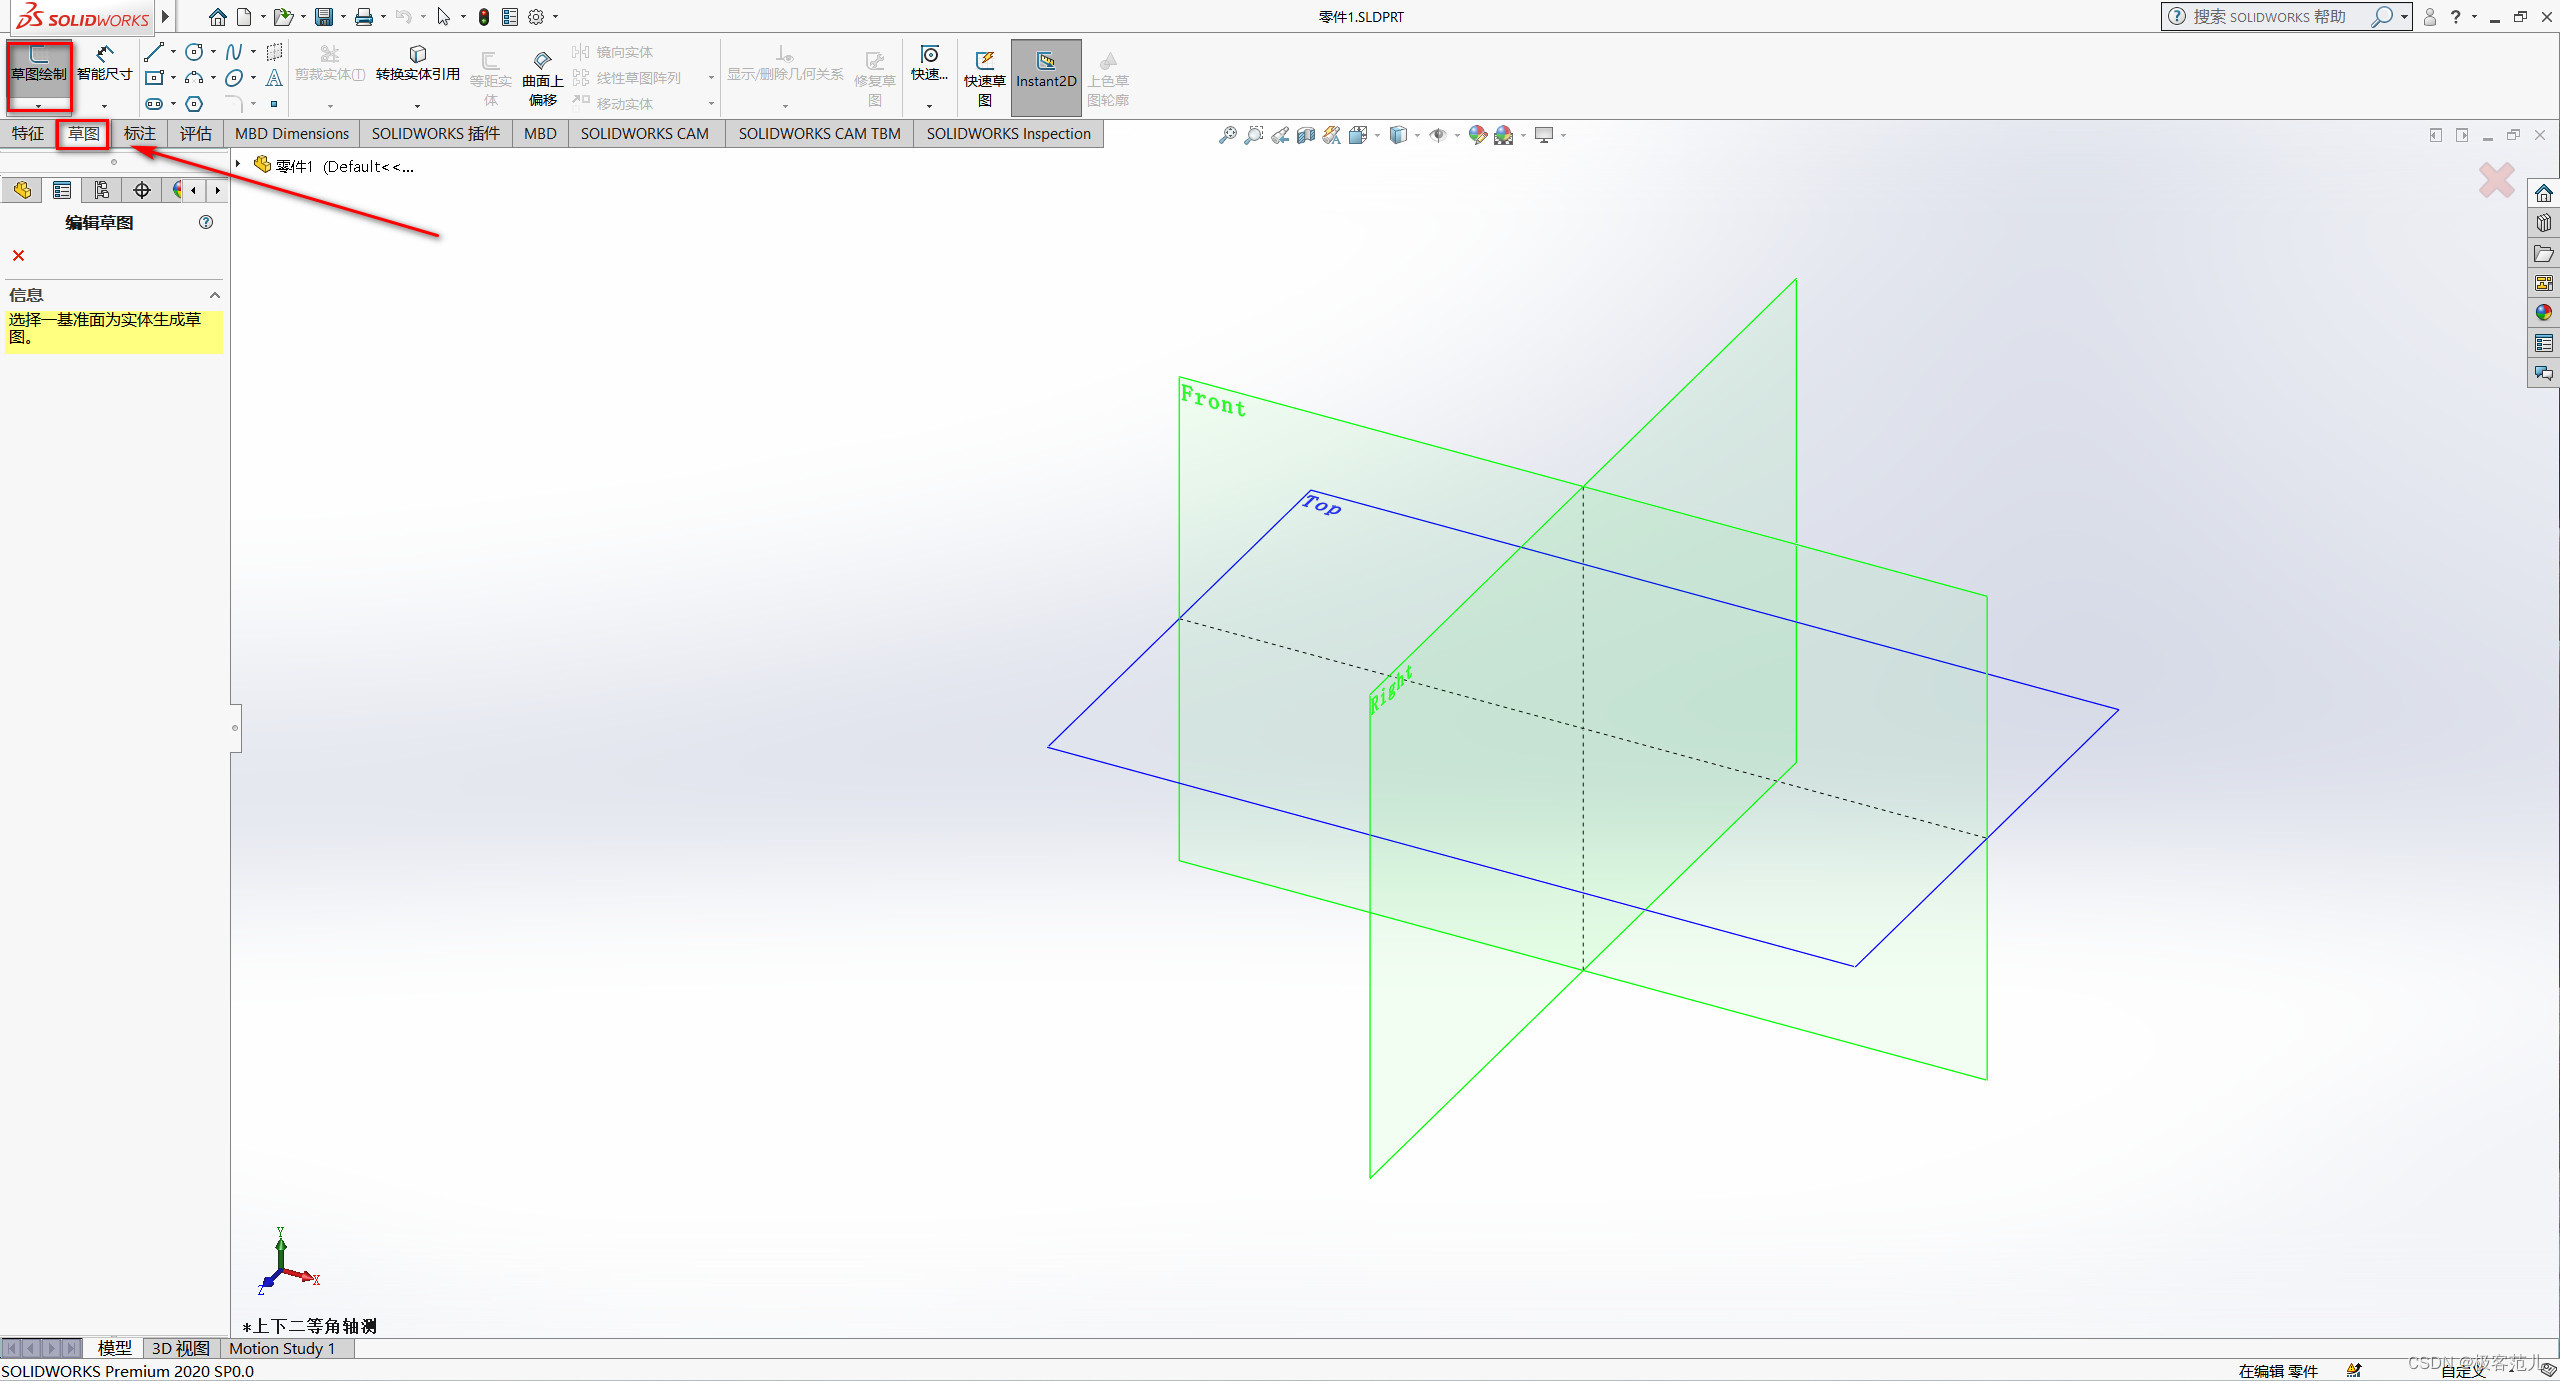Image resolution: width=2560 pixels, height=1381 pixels.
Task: Click the SOLIDWORKS help search field
Action: tap(2268, 16)
